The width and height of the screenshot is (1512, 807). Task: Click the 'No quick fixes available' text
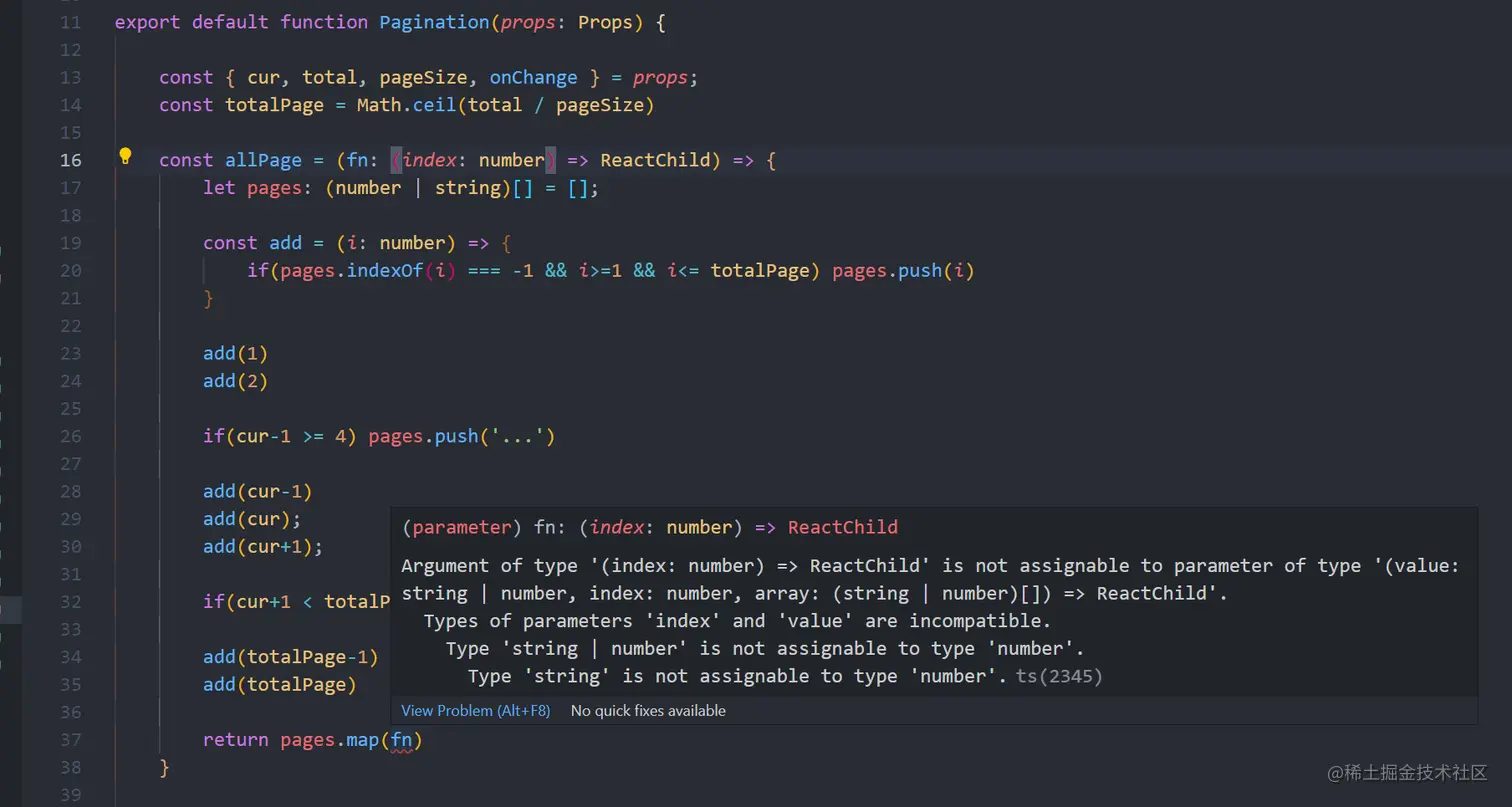[648, 711]
